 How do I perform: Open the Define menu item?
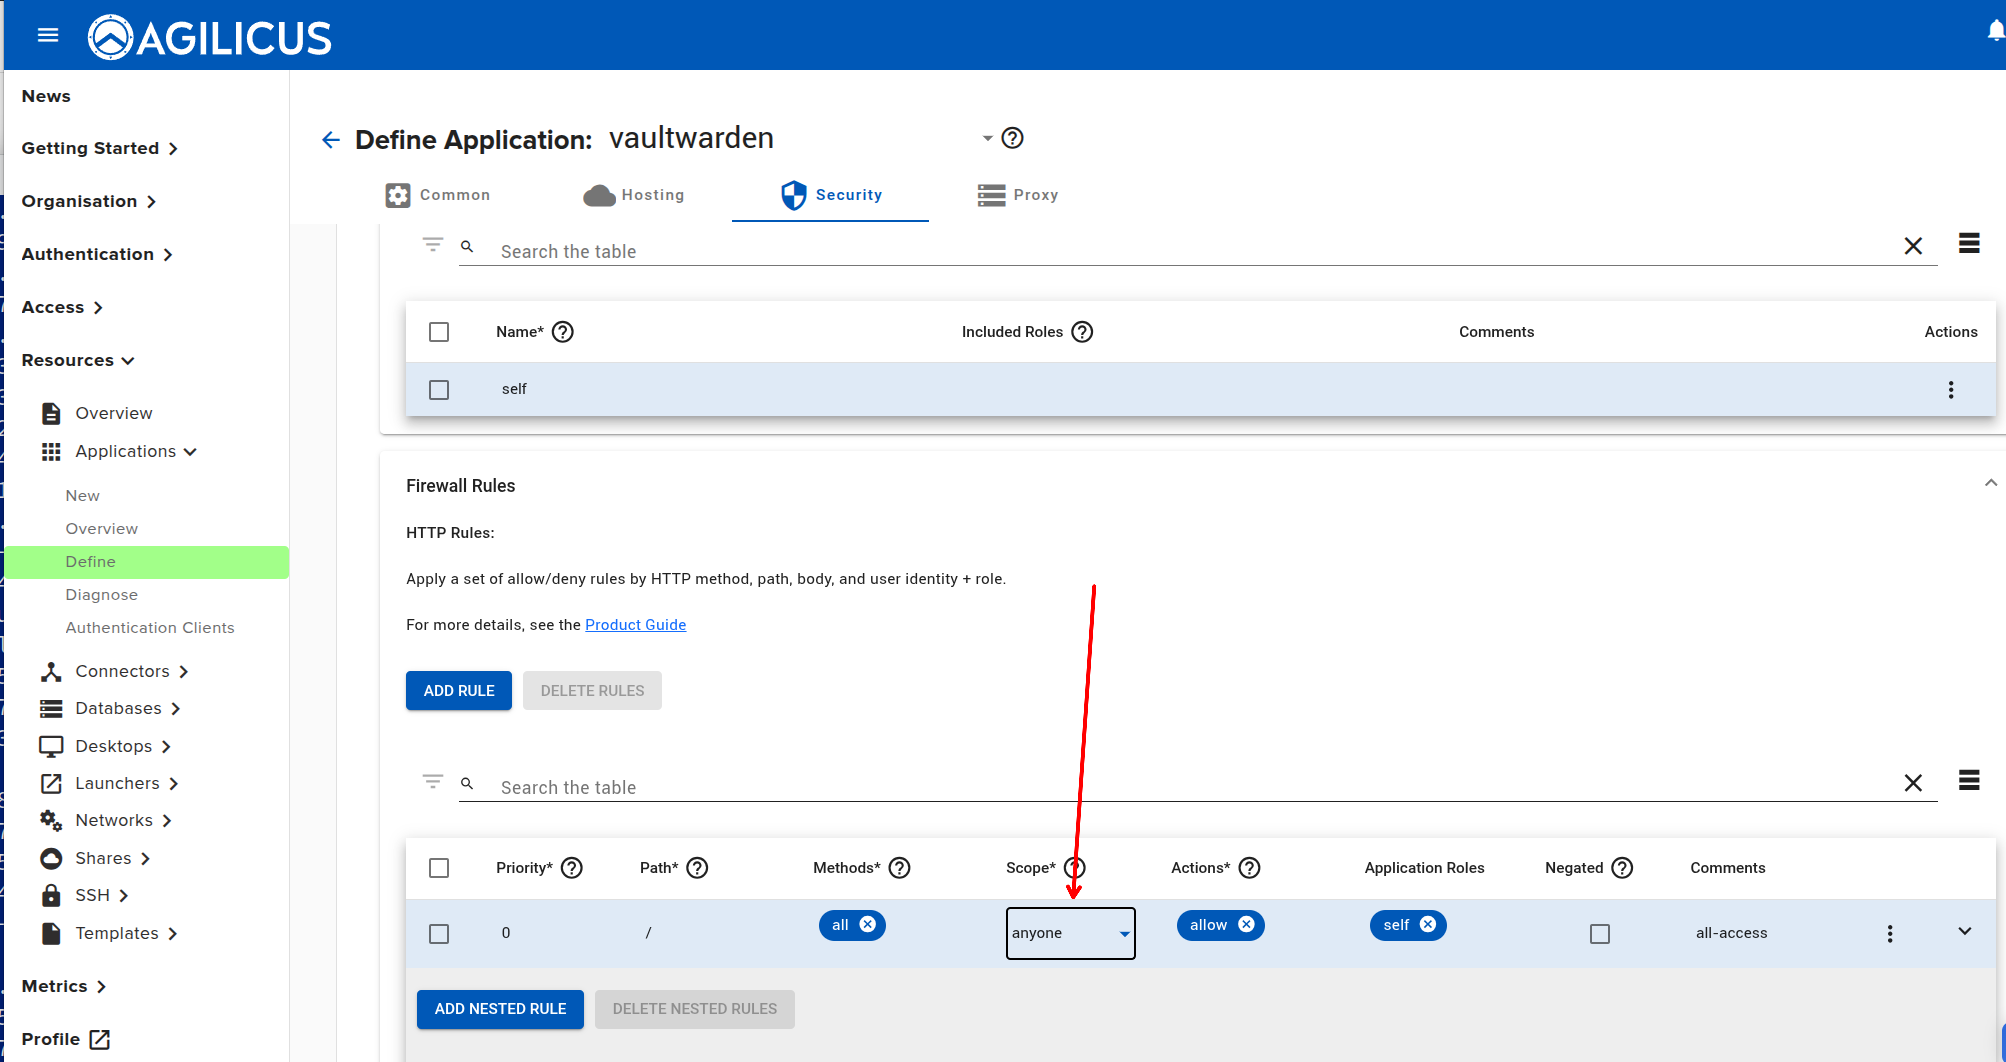pos(147,562)
